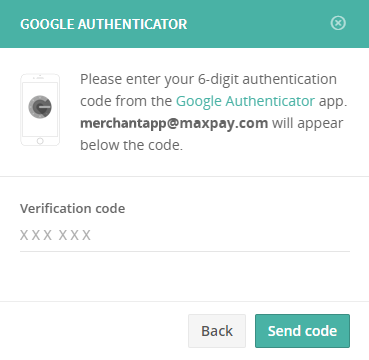Go back with the Back button

tap(217, 331)
